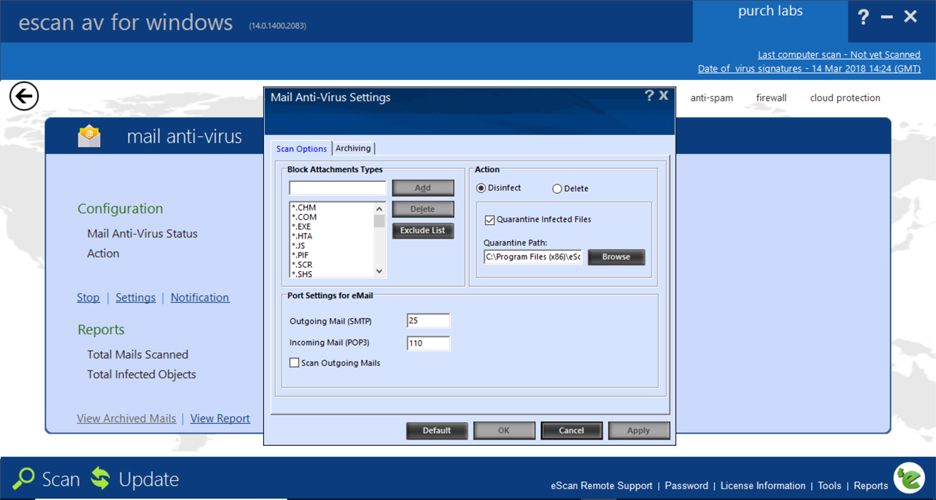Click the purch labs header label
Image resolution: width=936 pixels, height=500 pixels.
click(770, 11)
